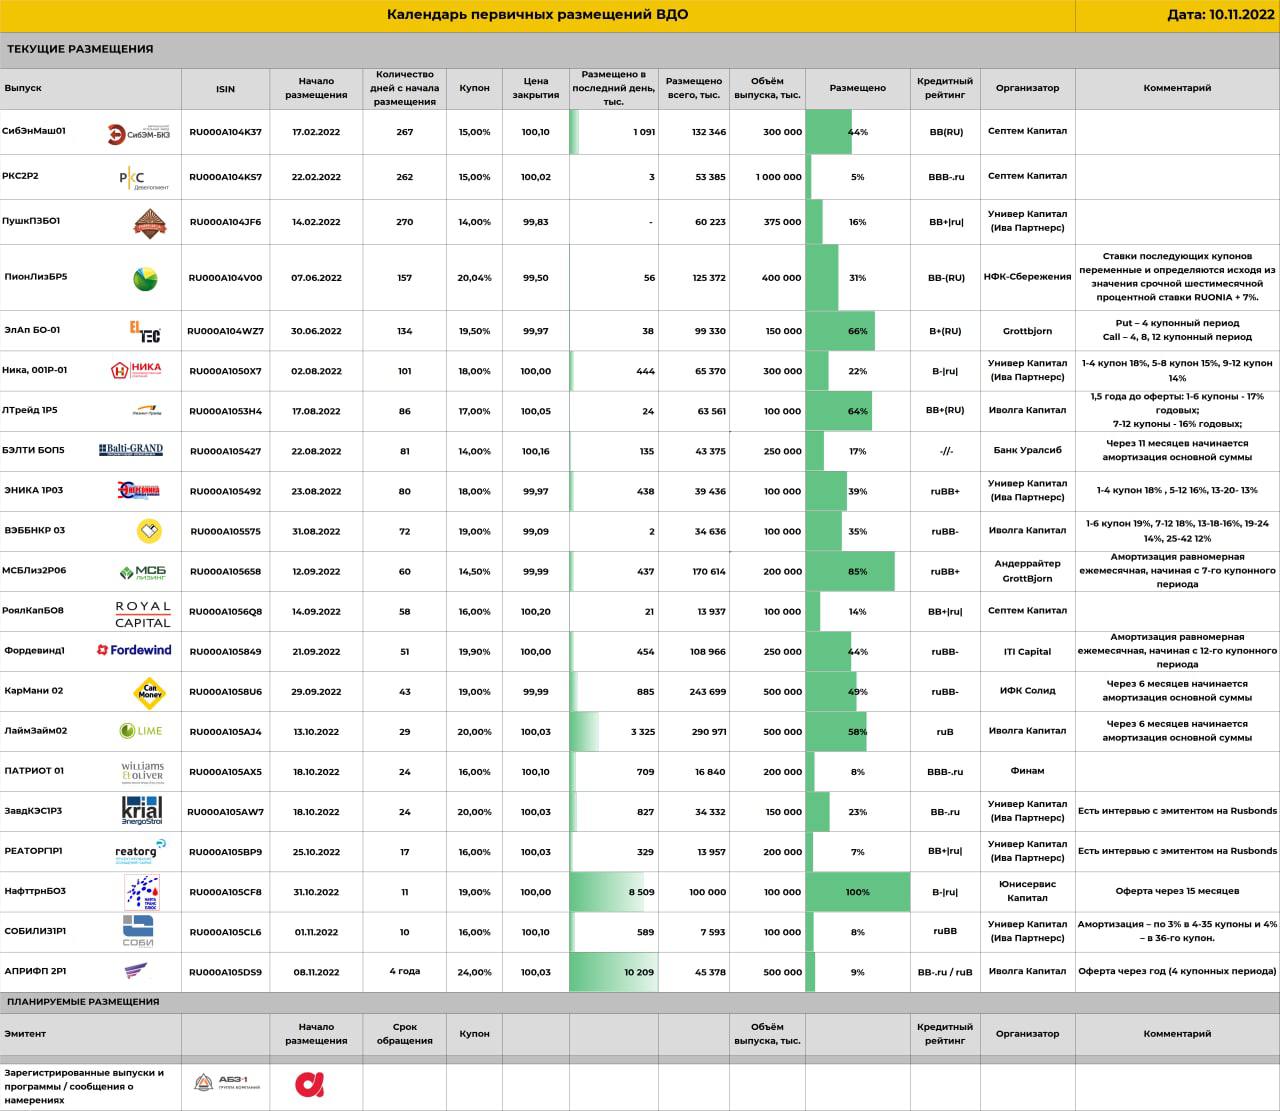Click the АБЗ-1 logo in planned placements
1280x1111 pixels.
pos(227,1084)
